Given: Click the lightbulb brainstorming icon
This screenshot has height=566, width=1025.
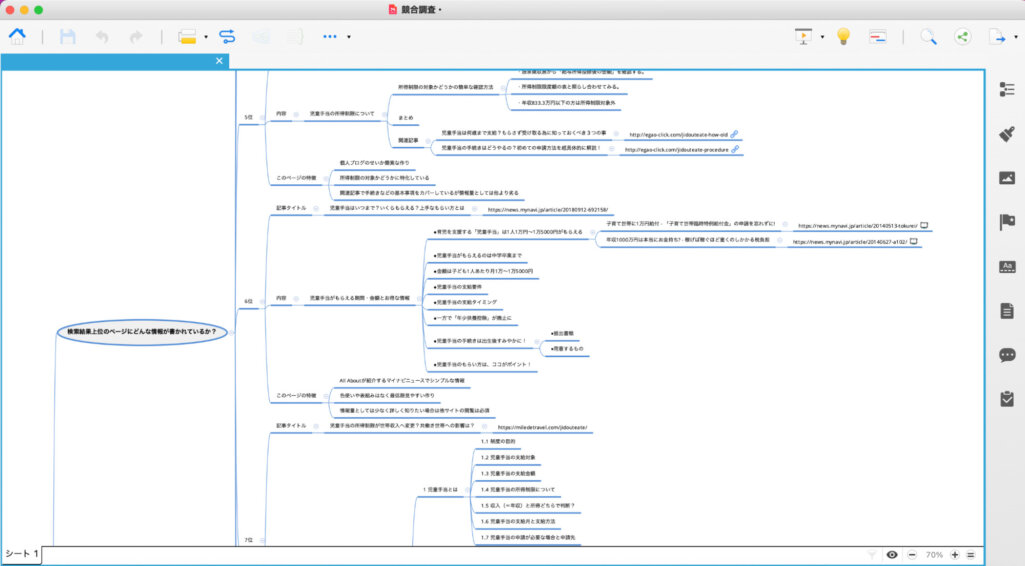Looking at the screenshot, I should (x=843, y=37).
